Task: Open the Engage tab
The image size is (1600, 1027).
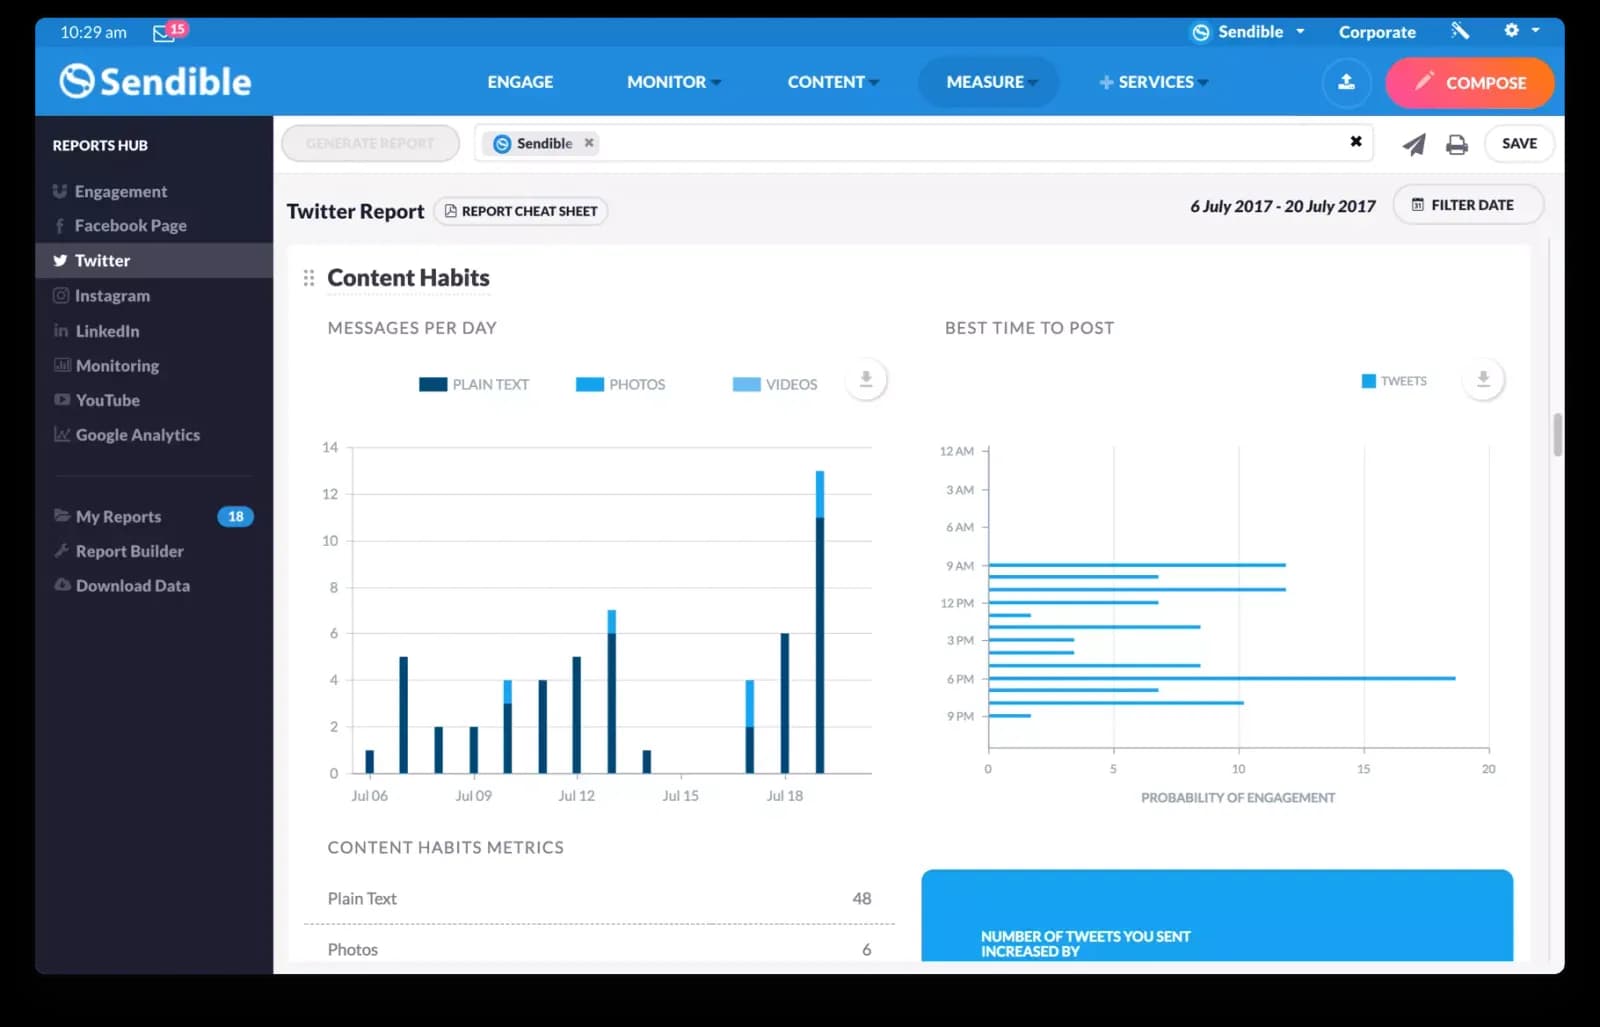Action: coord(520,82)
